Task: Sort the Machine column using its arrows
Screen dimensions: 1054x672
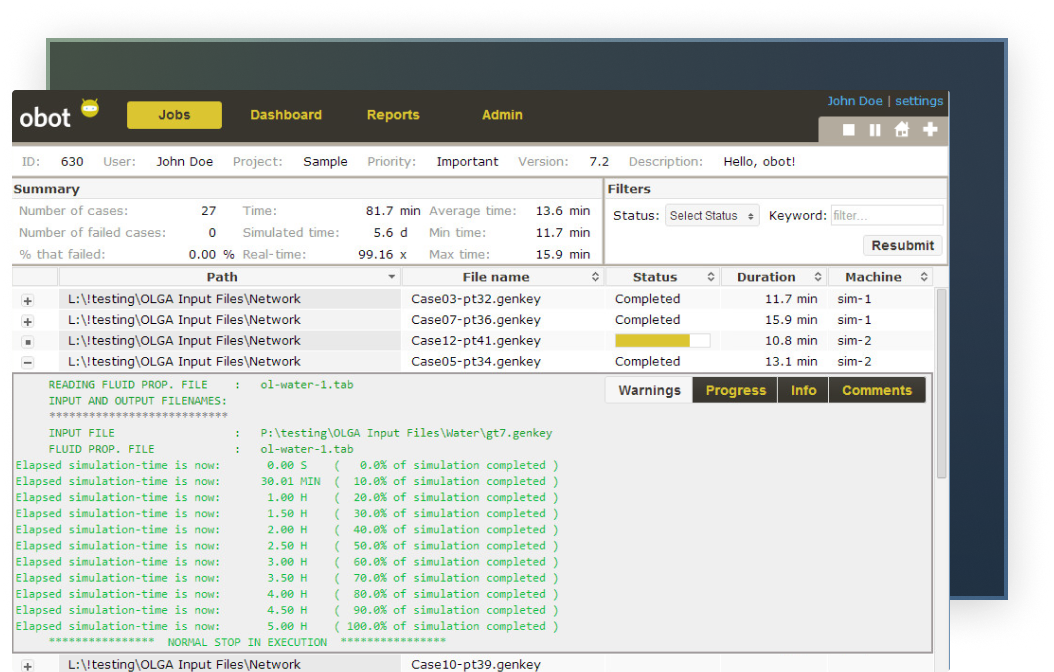Action: tap(924, 278)
